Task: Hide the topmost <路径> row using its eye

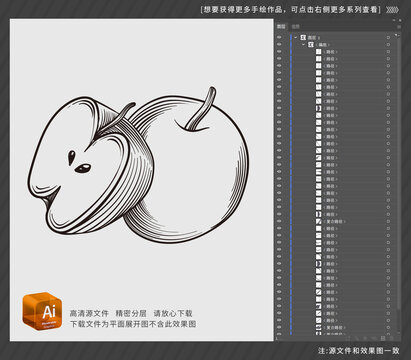Action: (279, 52)
